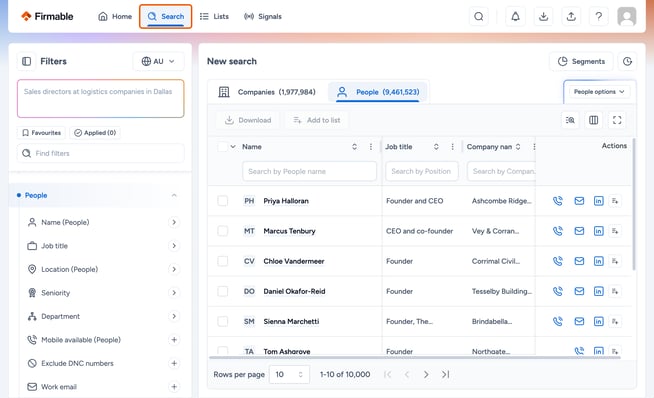This screenshot has height=398, width=654.
Task: Add the Exclude DNC numbers filter
Action: pos(174,363)
